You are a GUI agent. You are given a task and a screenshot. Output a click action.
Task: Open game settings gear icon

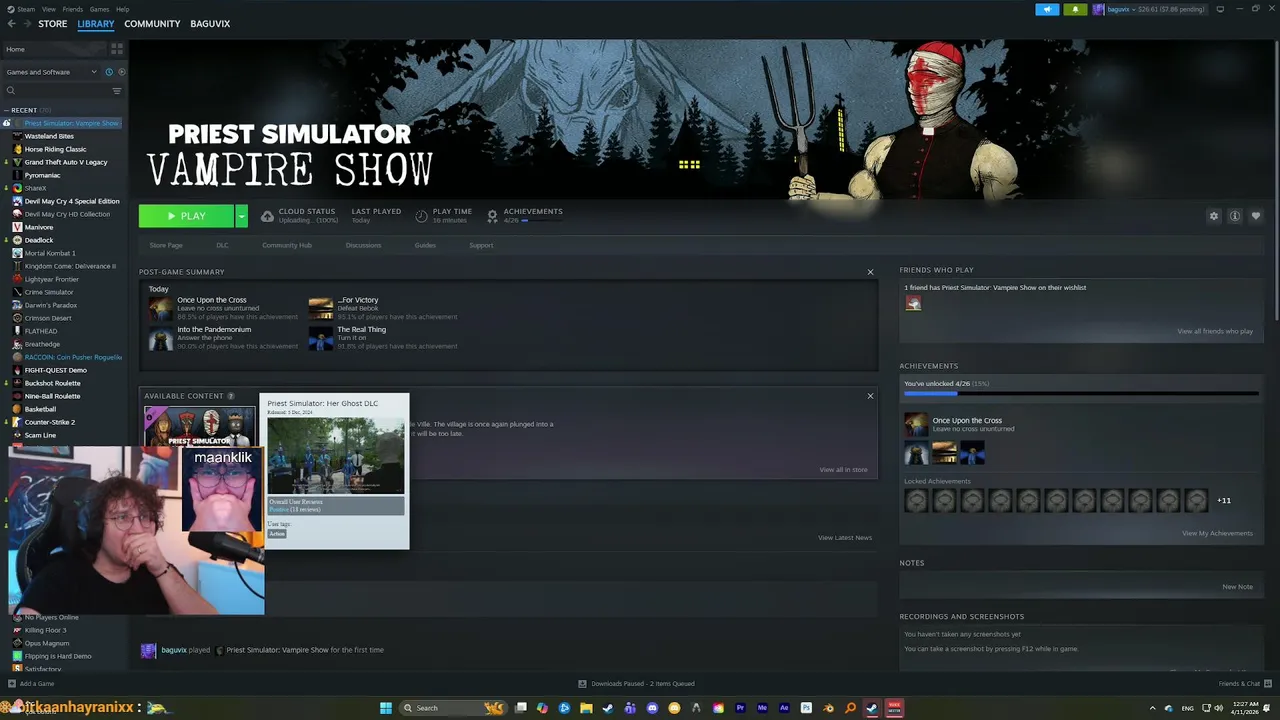1214,216
